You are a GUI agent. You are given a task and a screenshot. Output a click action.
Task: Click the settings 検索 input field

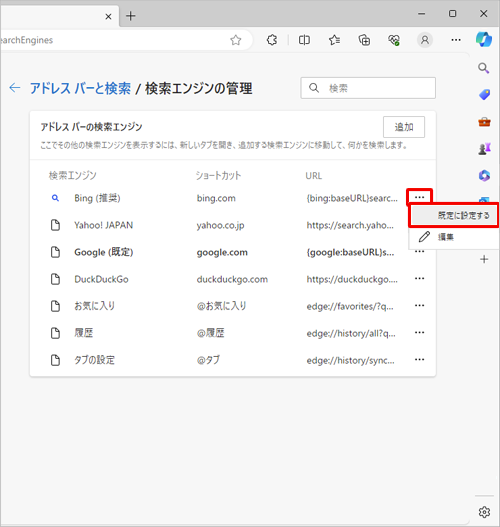pyautogui.click(x=368, y=88)
